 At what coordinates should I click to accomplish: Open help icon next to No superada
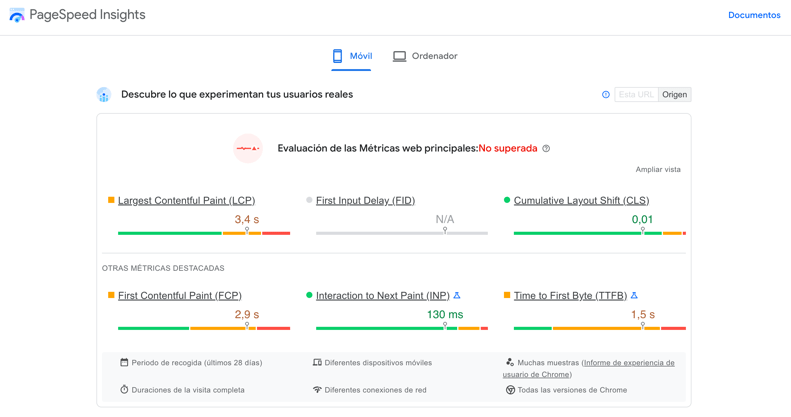(546, 148)
